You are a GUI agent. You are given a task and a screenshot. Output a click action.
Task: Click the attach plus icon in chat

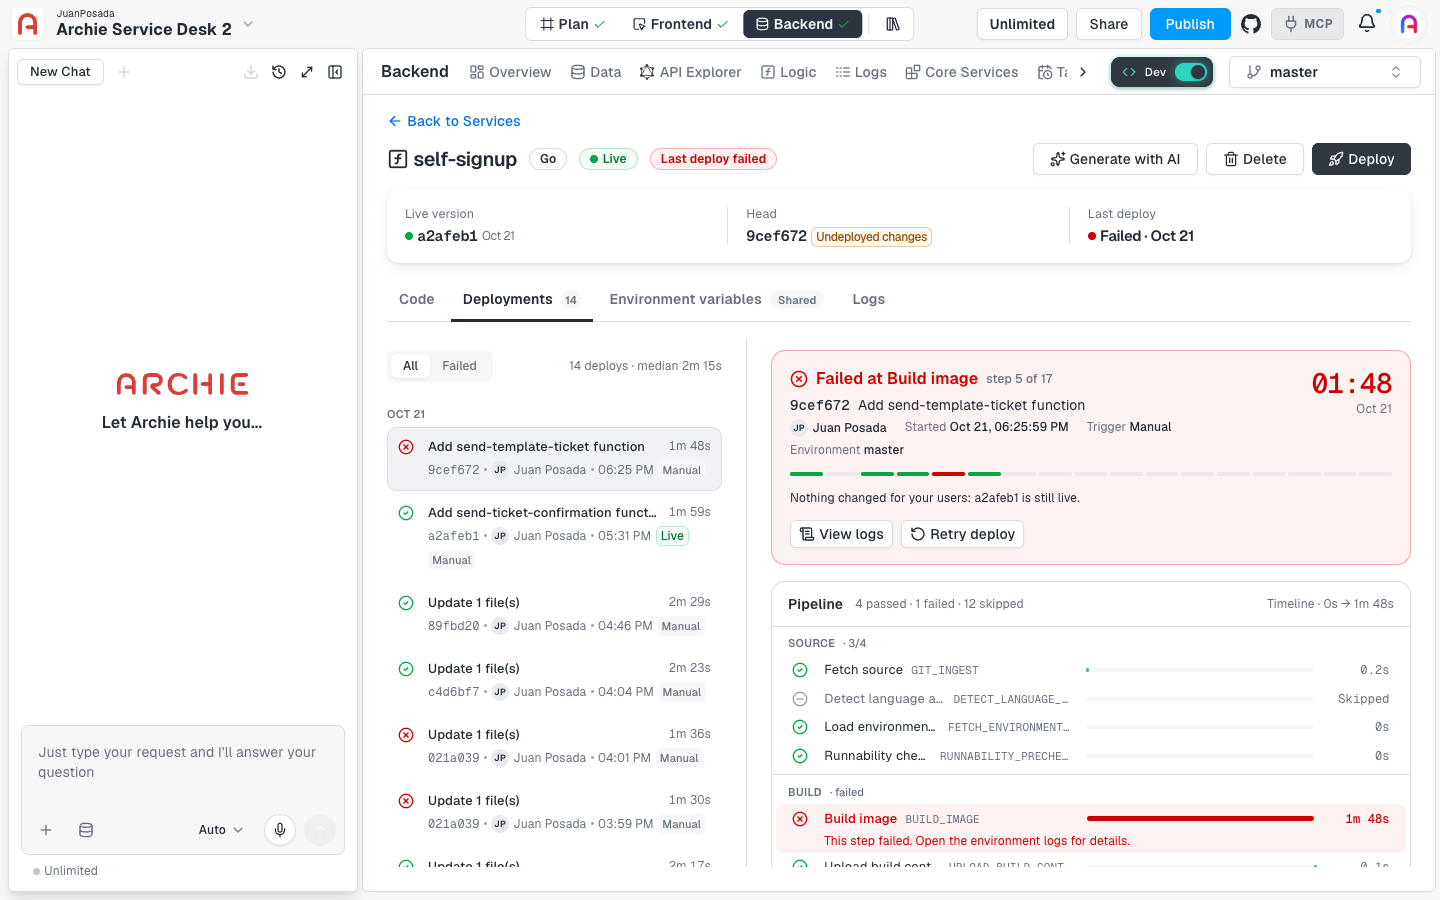pyautogui.click(x=46, y=830)
